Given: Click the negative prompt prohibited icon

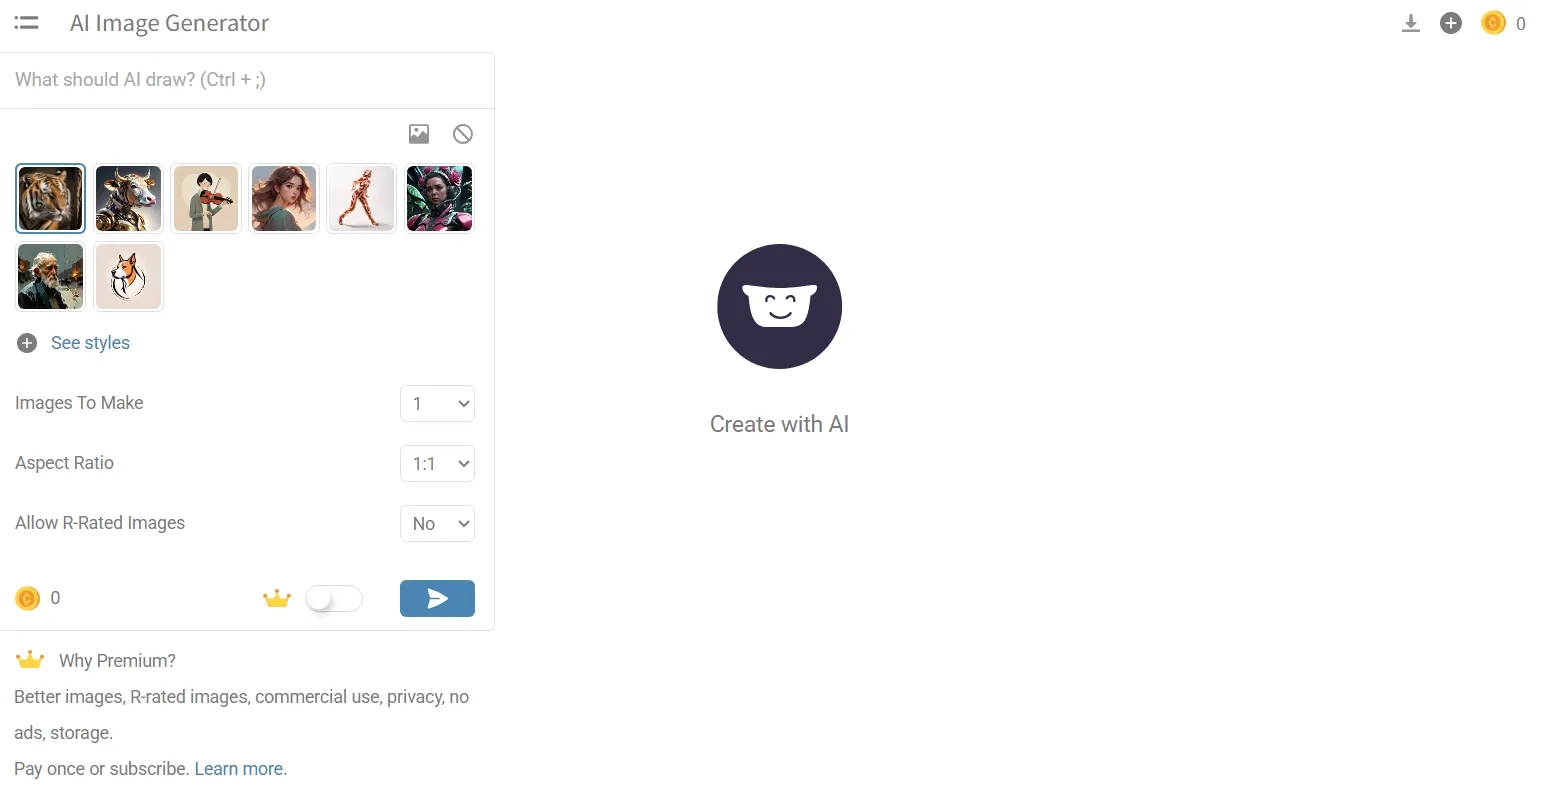Looking at the screenshot, I should coord(463,134).
